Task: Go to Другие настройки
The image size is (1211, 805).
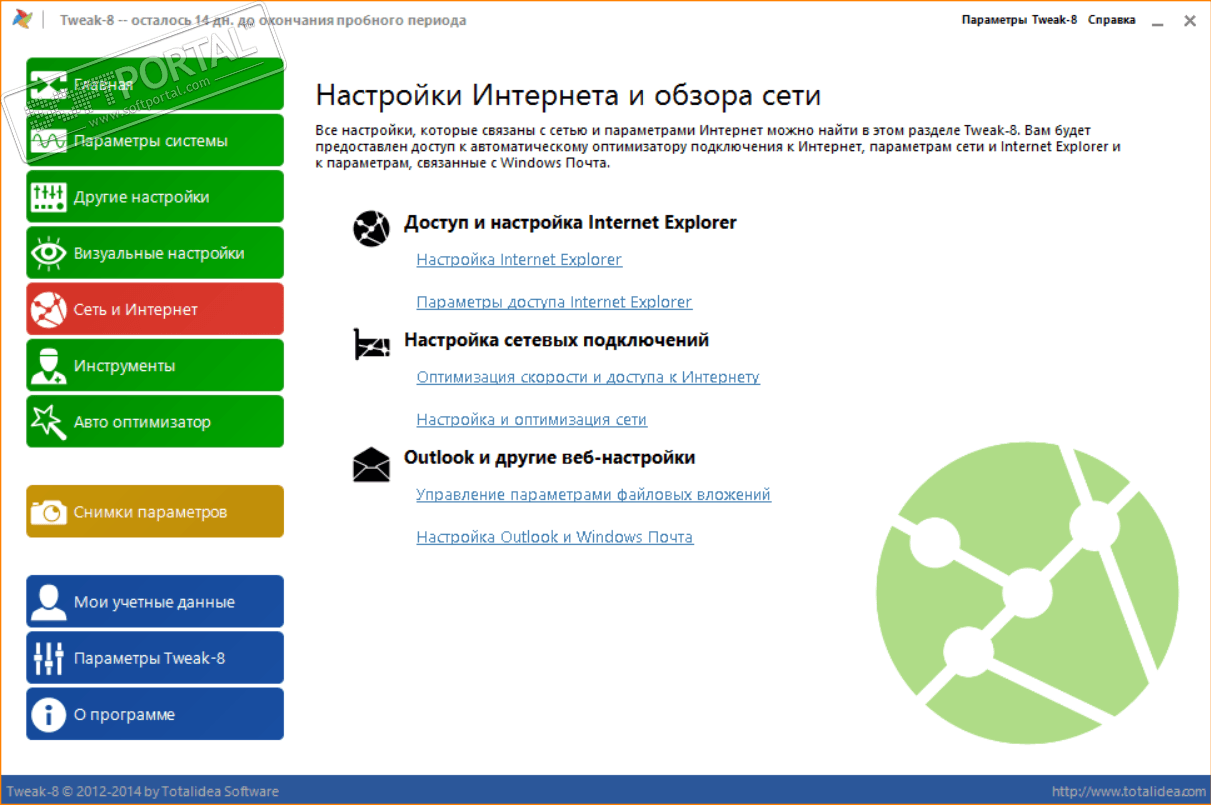Action: (155, 196)
